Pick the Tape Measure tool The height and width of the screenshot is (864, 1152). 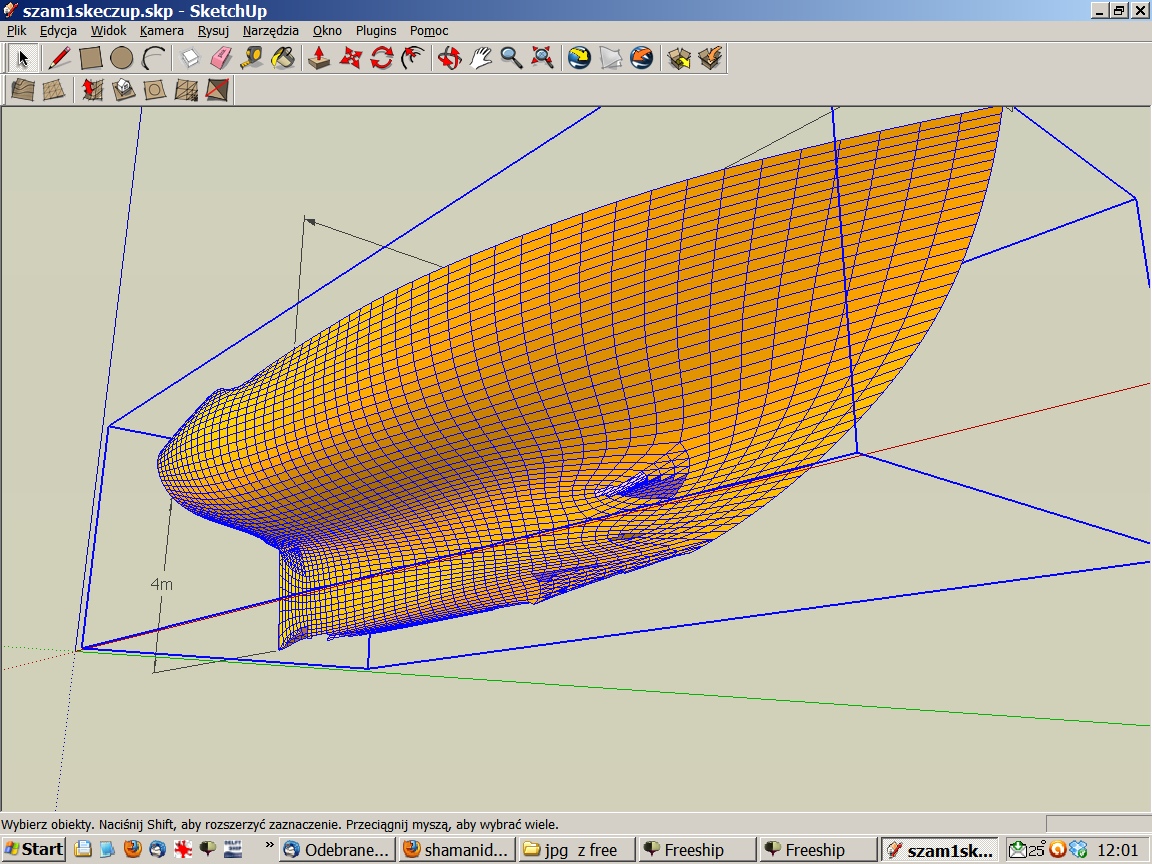point(252,58)
